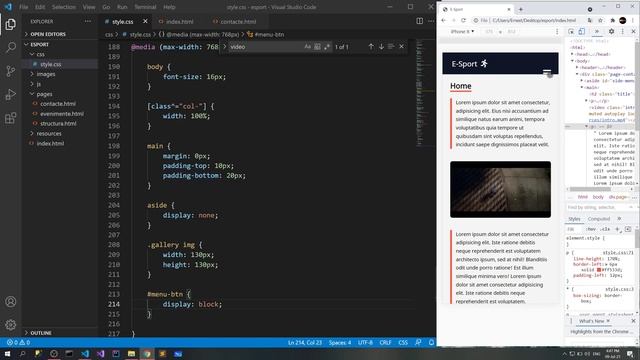This screenshot has height=360, width=640.
Task: Expand the images folder
Action: 46,74
